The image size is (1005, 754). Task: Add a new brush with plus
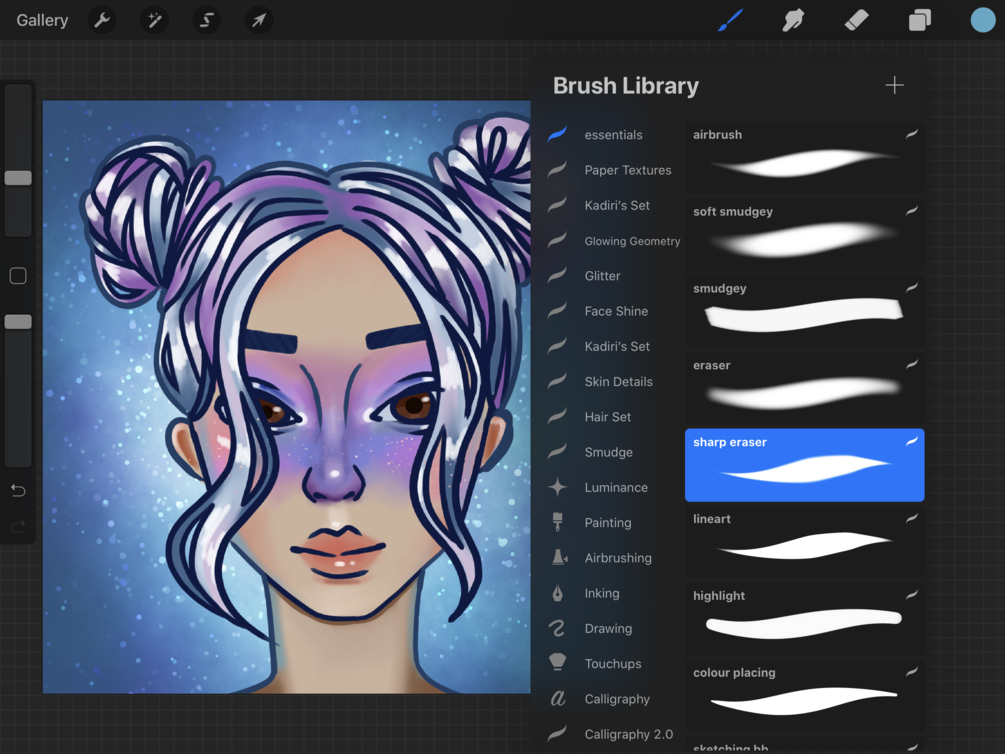coord(894,85)
